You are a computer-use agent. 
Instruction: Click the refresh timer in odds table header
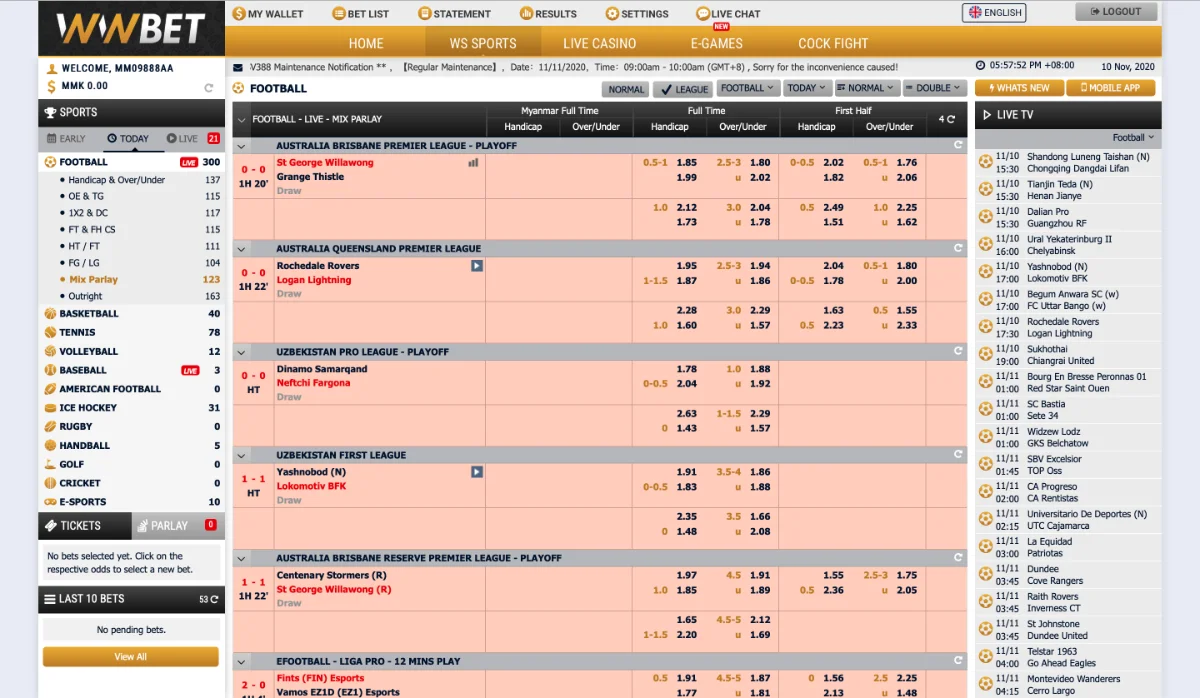click(x=947, y=119)
